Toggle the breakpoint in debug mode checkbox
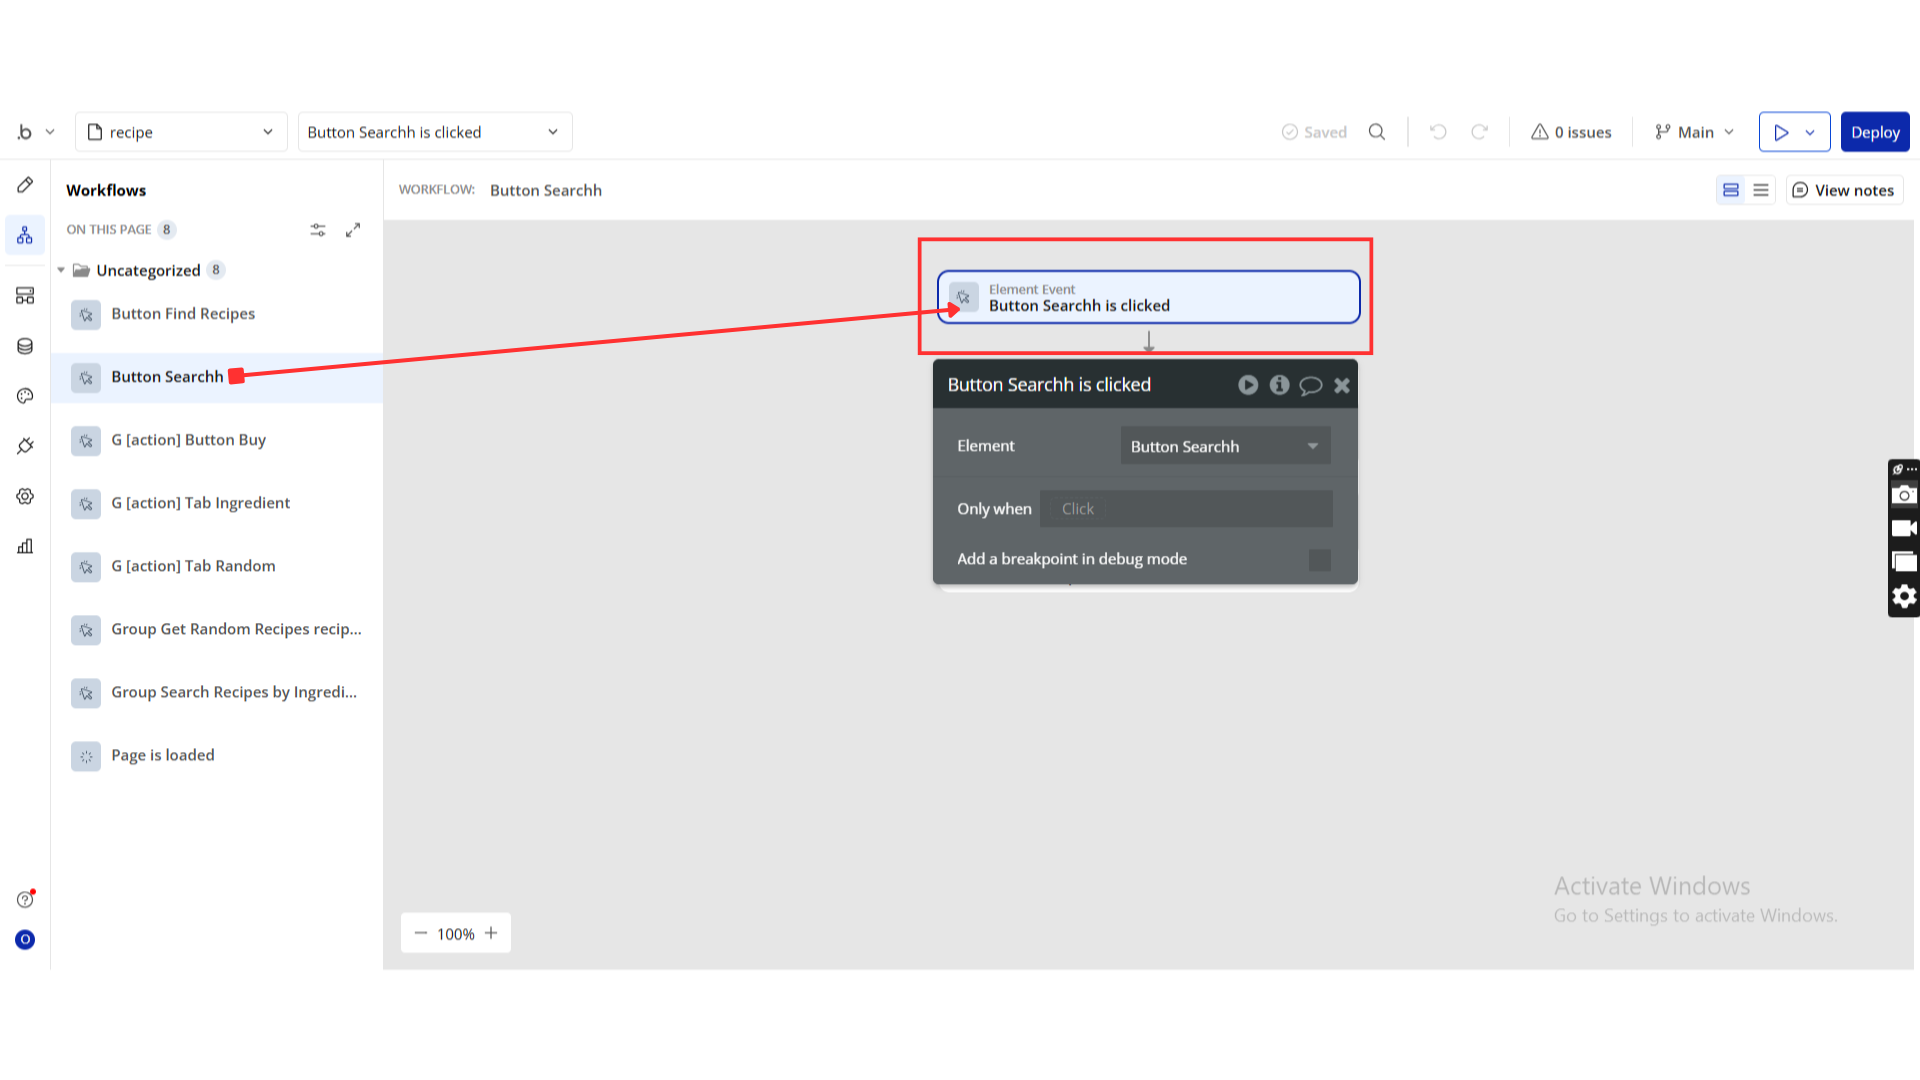 pos(1319,560)
